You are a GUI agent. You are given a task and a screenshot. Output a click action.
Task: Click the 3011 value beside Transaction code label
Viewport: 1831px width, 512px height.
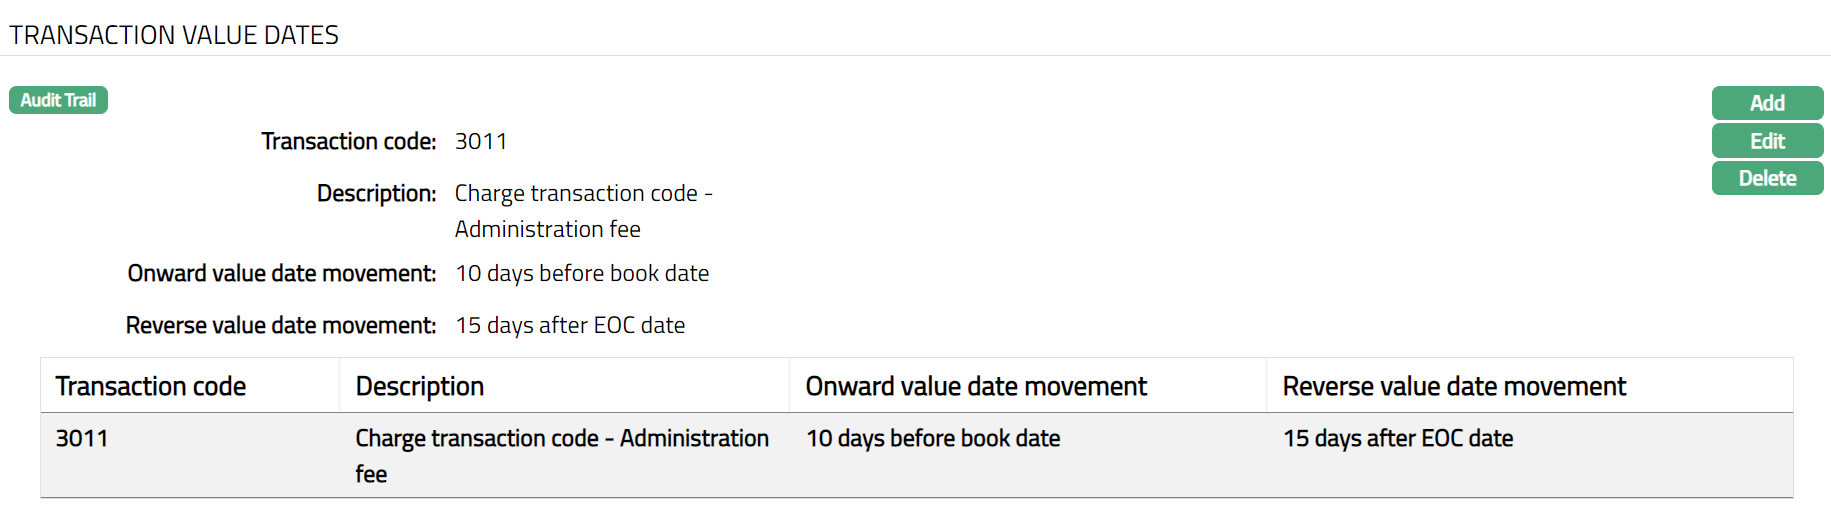pos(481,141)
